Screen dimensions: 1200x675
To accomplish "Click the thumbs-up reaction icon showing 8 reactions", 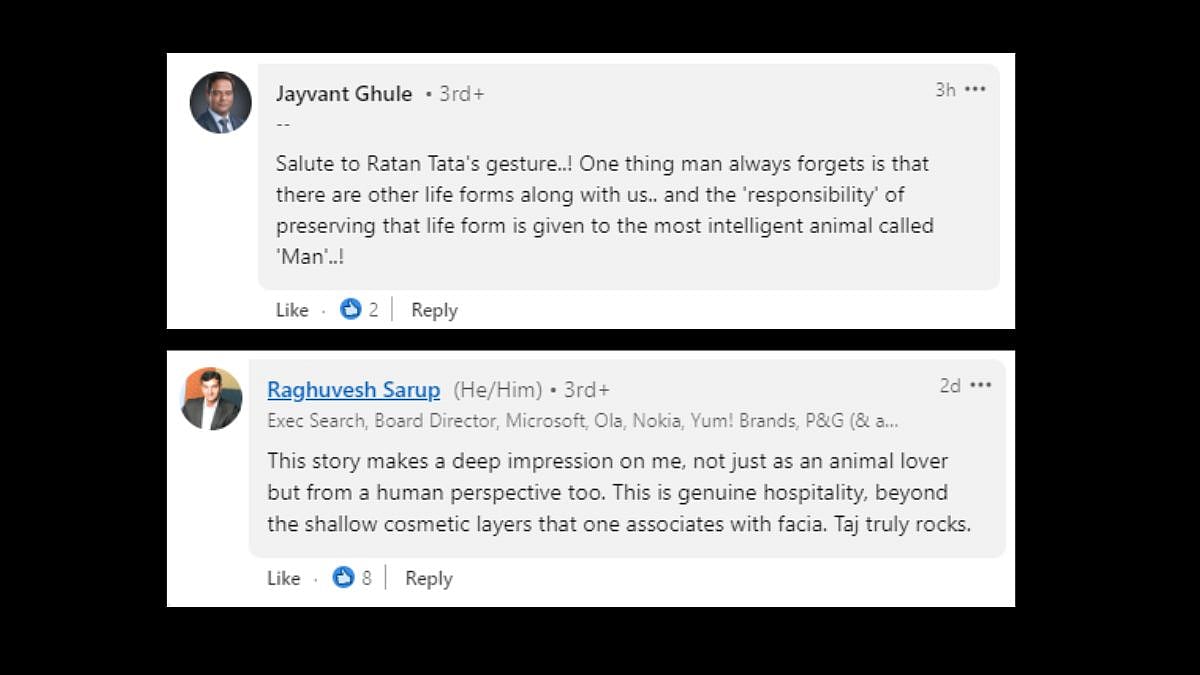I will [x=343, y=578].
